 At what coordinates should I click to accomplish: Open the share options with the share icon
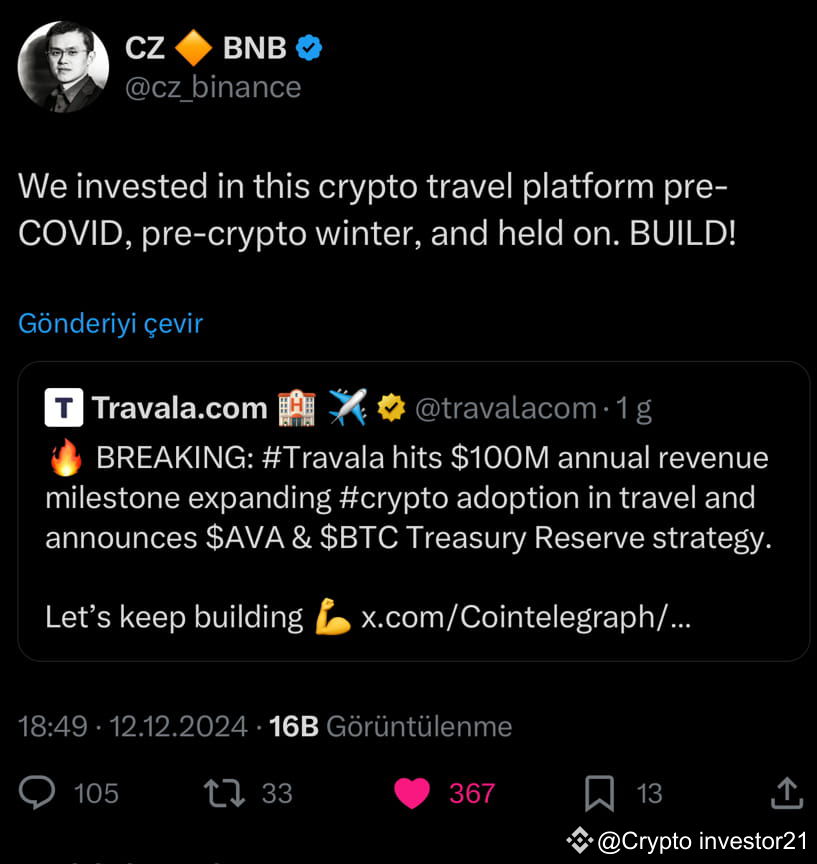tap(786, 792)
